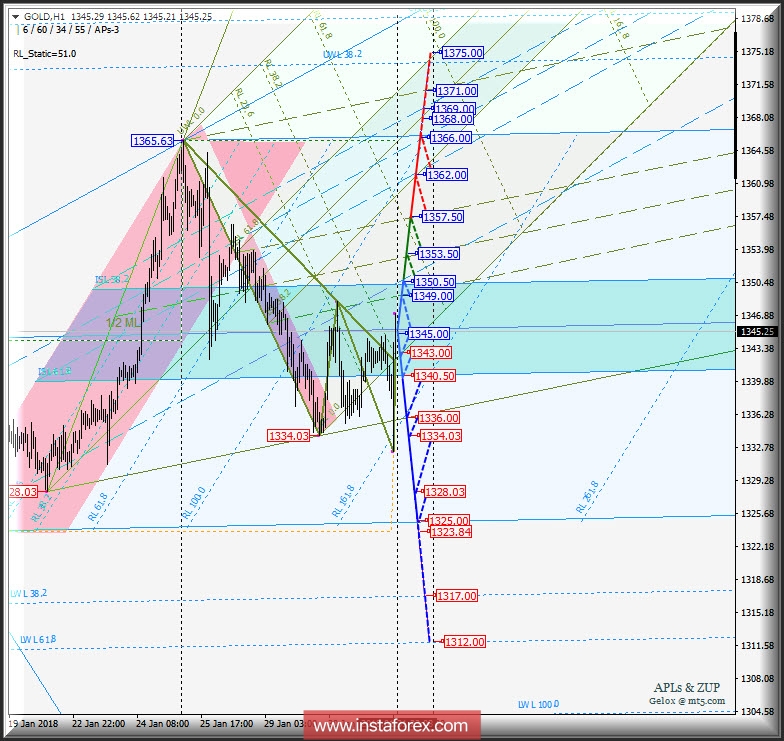Image resolution: width=784 pixels, height=741 pixels.
Task: Click the 1375.00 price label
Action: 462,53
